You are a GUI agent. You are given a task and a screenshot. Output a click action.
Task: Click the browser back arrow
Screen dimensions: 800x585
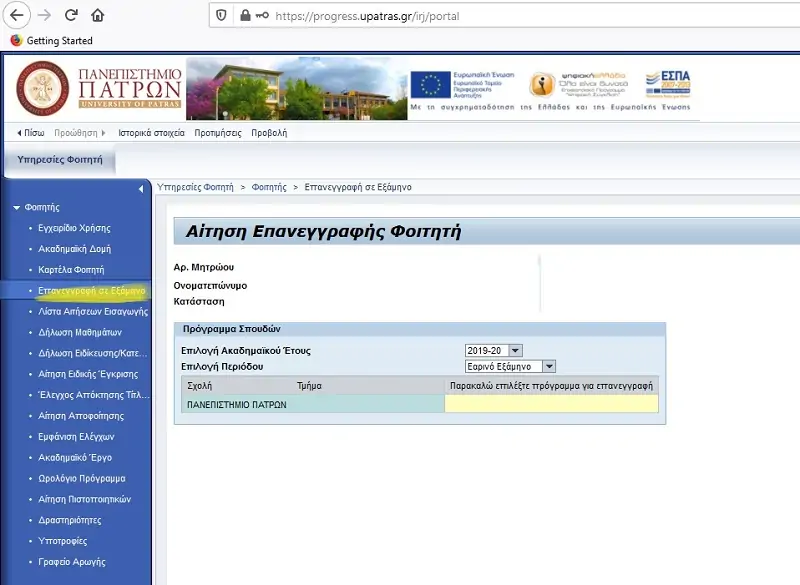18,16
